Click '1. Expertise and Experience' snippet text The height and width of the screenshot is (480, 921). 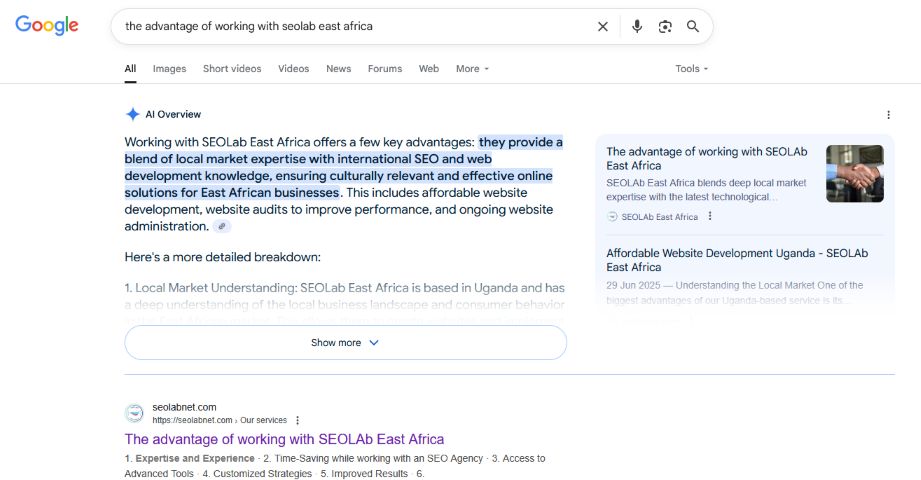189,458
